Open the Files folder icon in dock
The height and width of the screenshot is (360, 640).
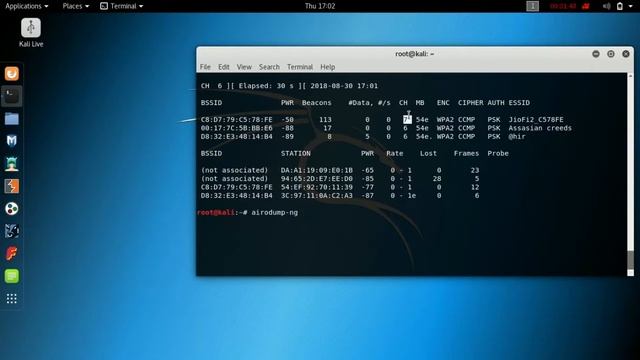(x=11, y=119)
